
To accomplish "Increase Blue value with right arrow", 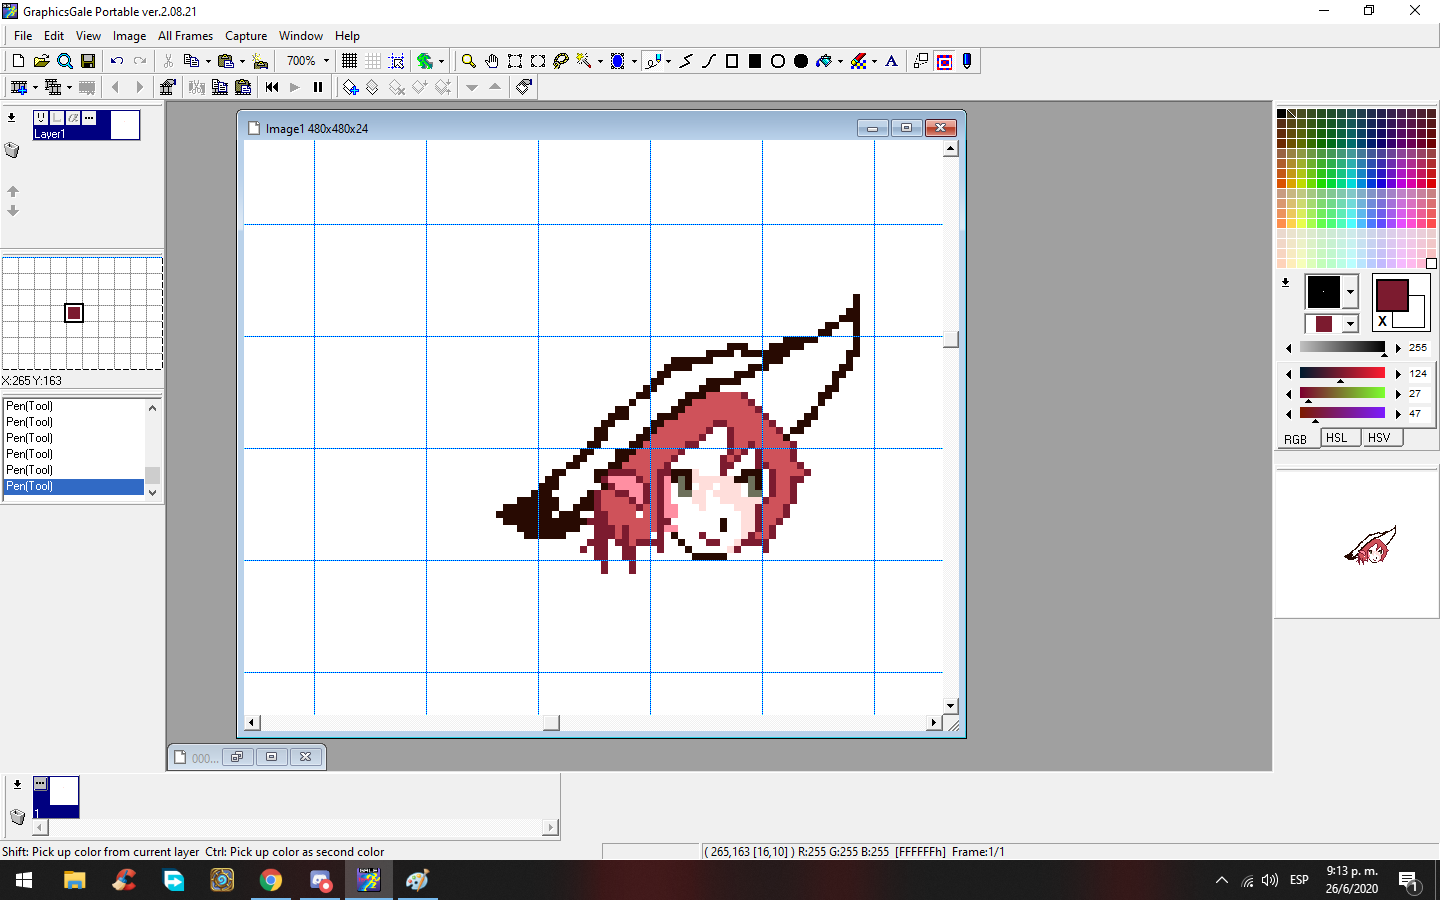I will coord(1397,414).
